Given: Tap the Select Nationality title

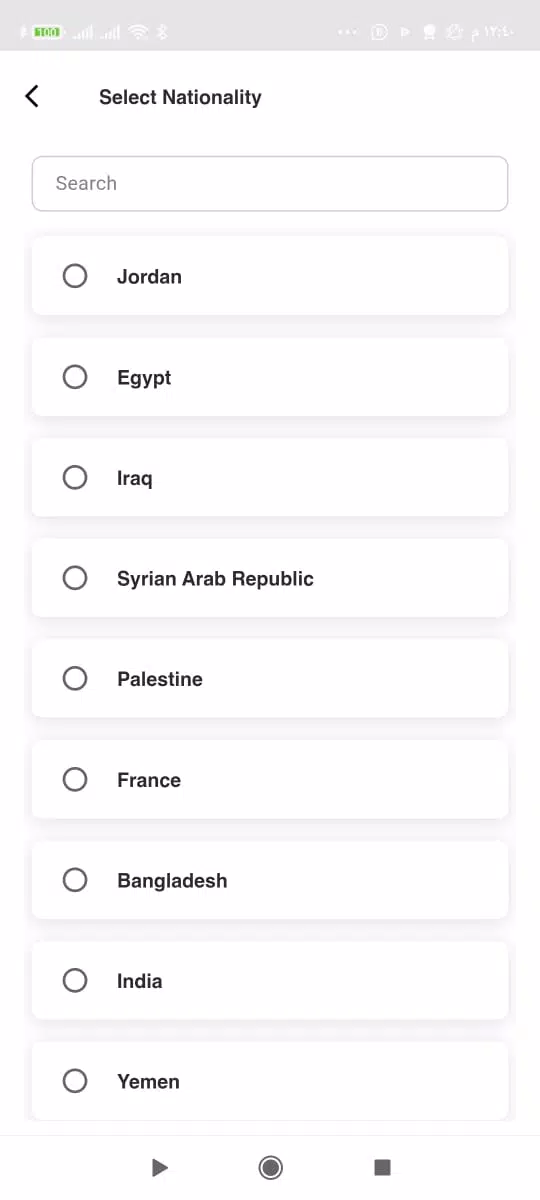Looking at the screenshot, I should (x=180, y=97).
